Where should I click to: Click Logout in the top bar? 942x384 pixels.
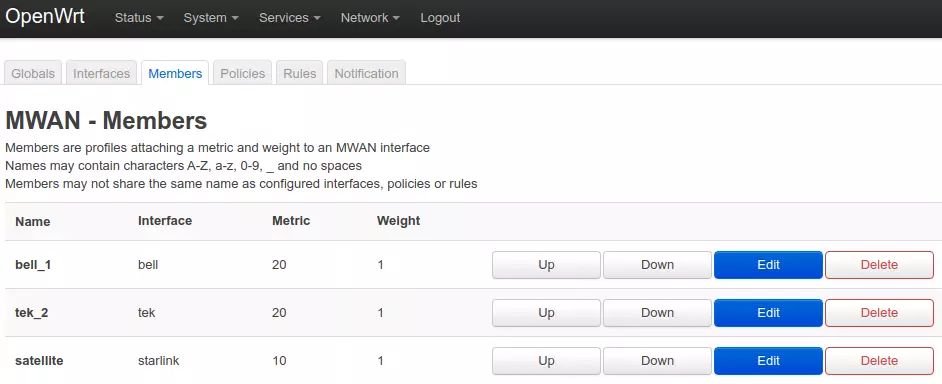440,18
